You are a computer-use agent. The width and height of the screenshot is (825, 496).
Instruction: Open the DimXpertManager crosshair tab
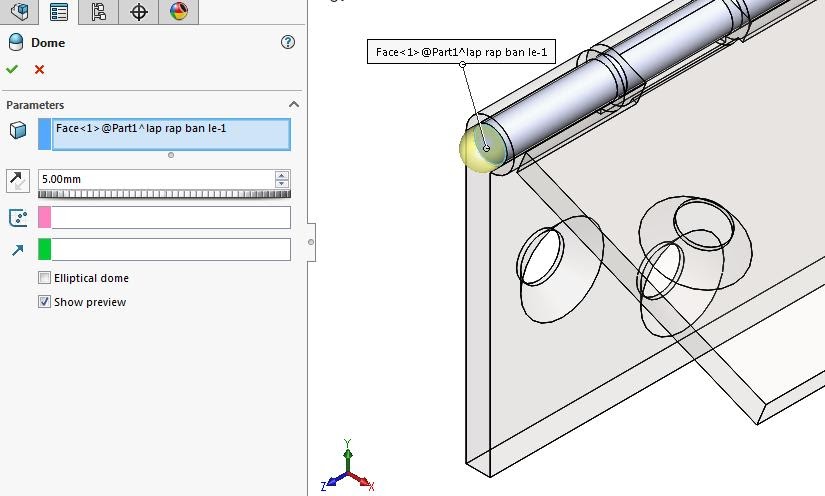[138, 12]
